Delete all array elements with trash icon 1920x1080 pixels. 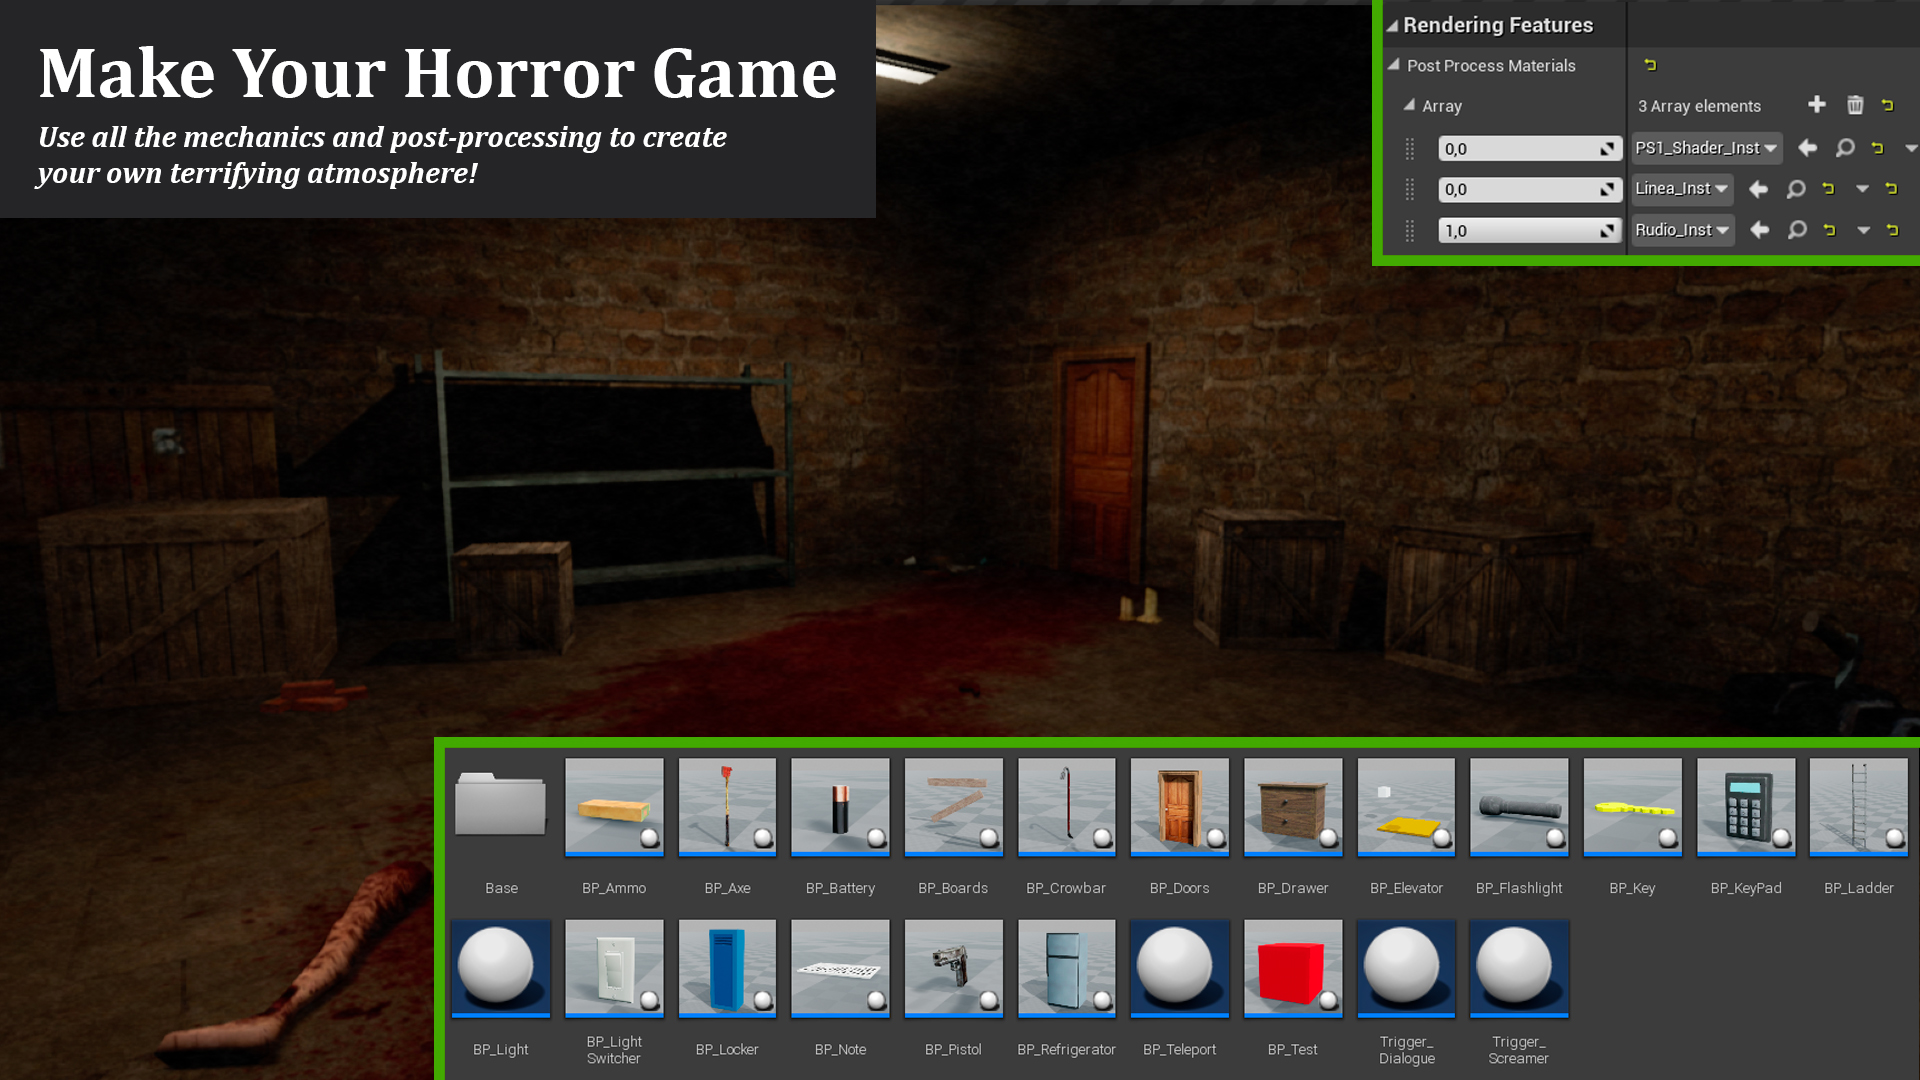[1855, 105]
